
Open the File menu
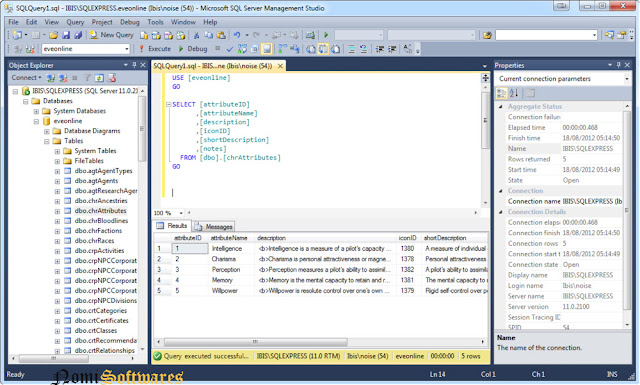13,22
